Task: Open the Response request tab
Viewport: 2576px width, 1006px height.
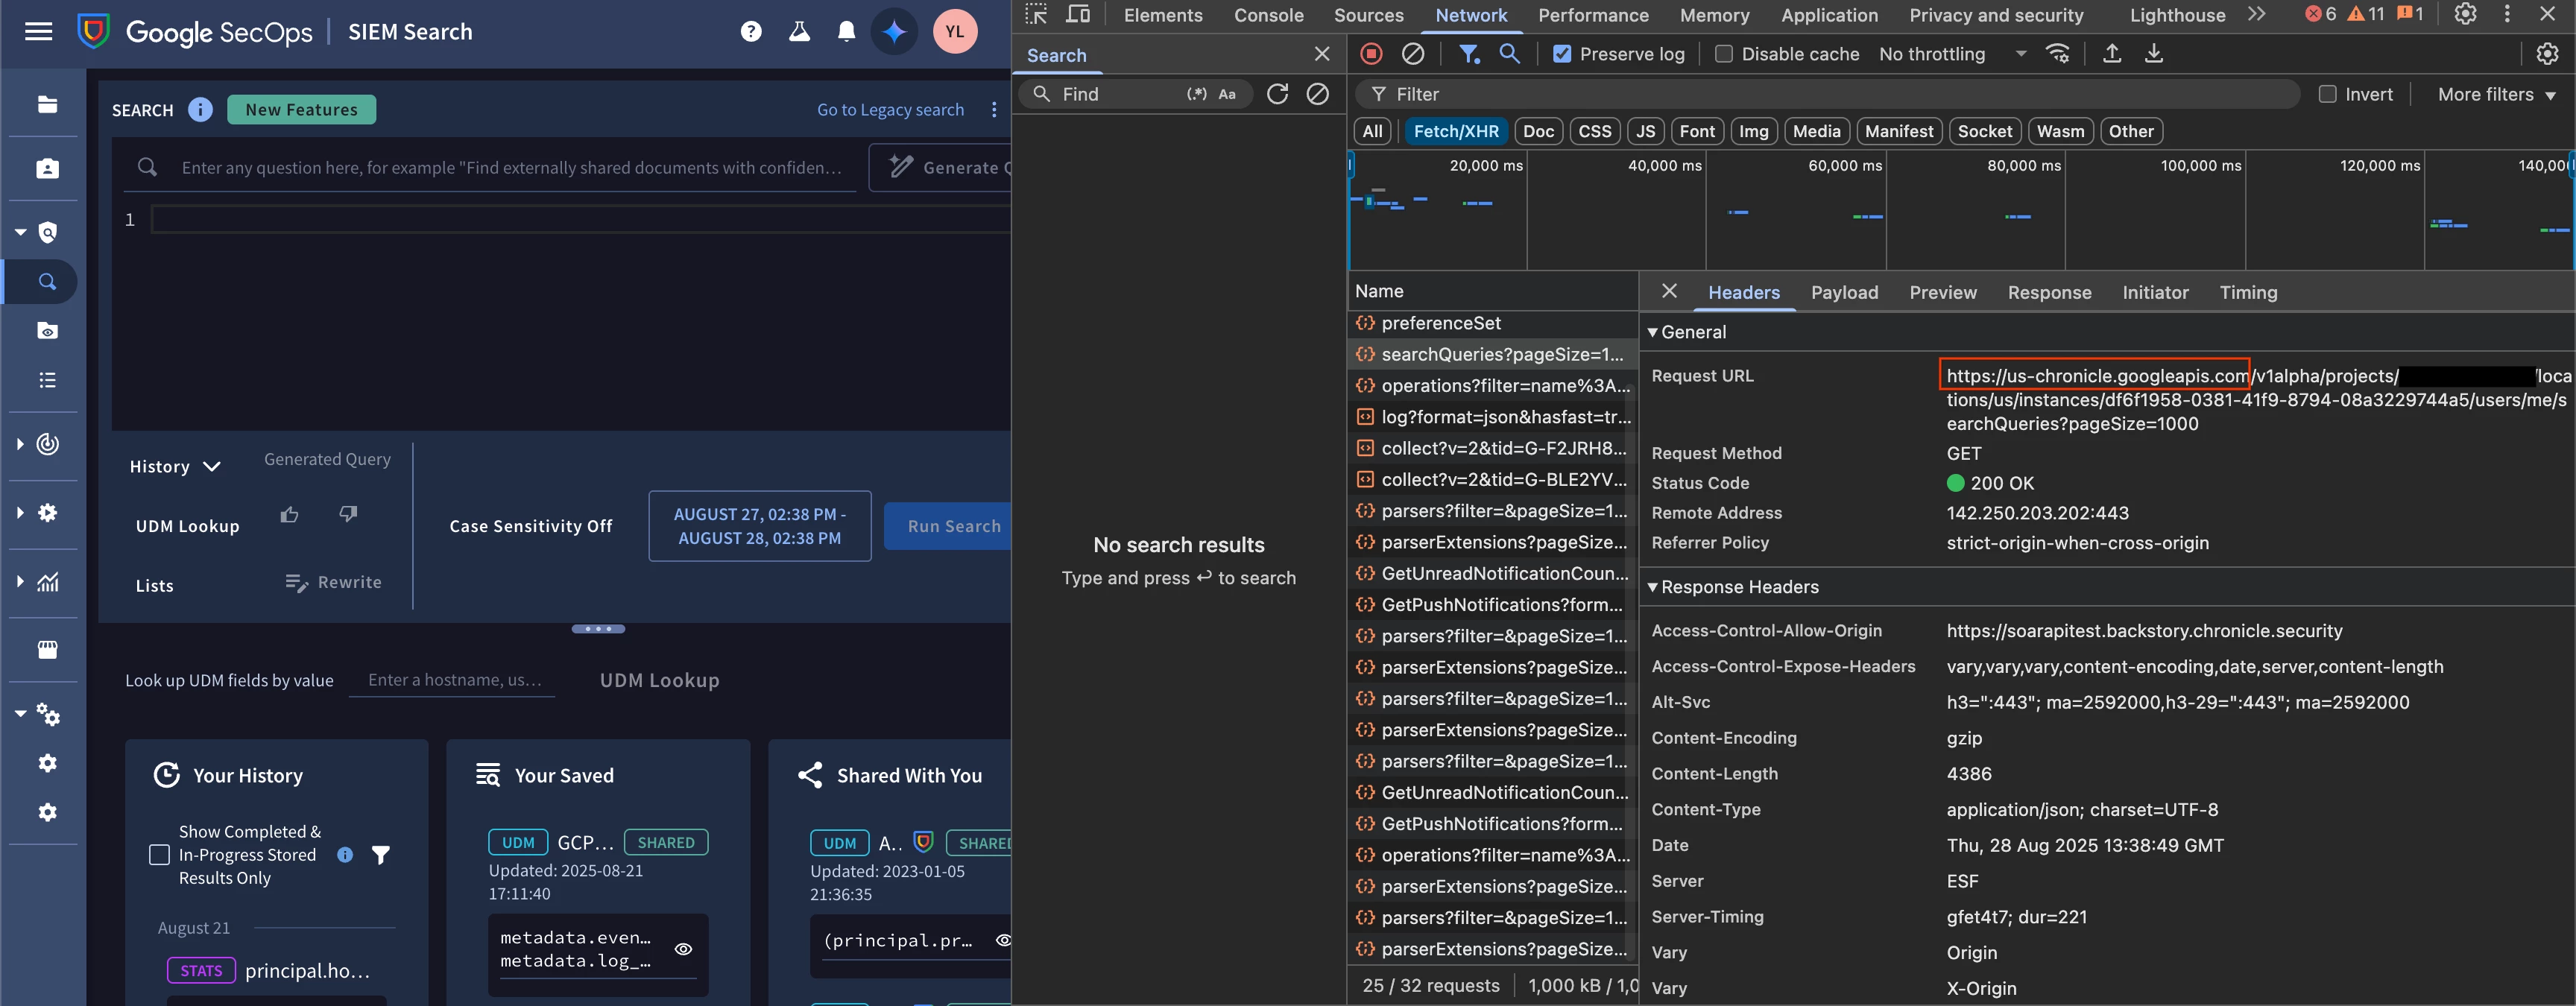Action: [2049, 292]
